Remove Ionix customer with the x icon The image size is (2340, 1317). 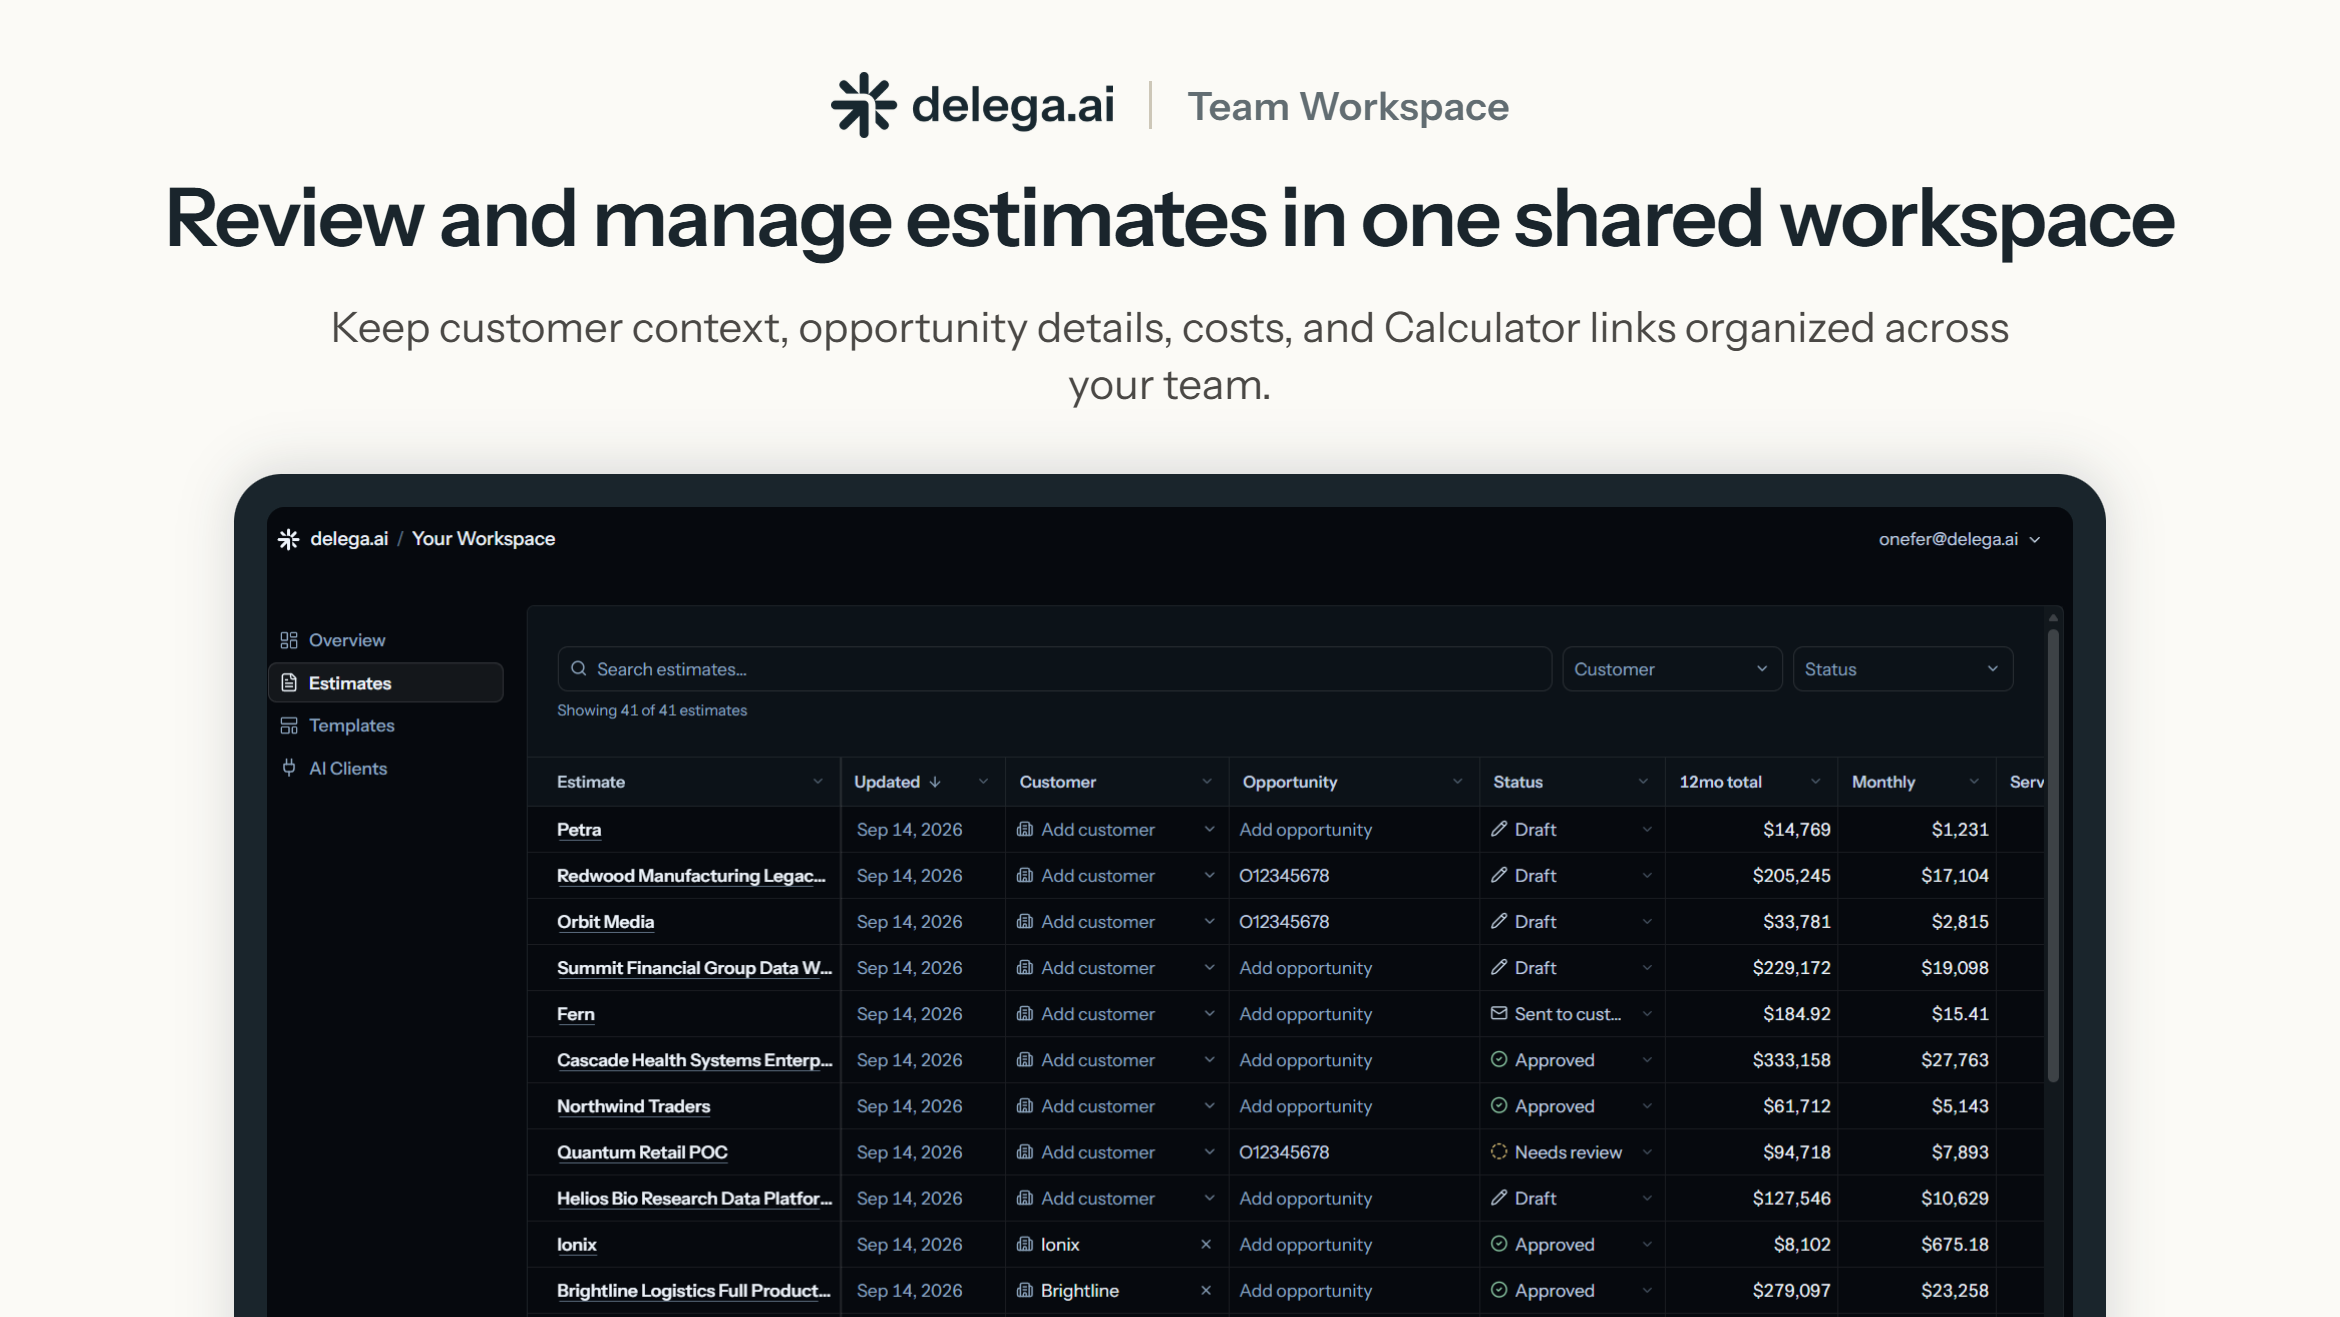(1206, 1244)
